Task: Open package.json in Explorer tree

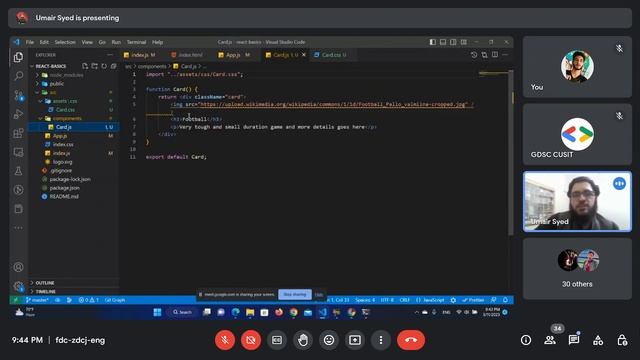Action: [64, 188]
